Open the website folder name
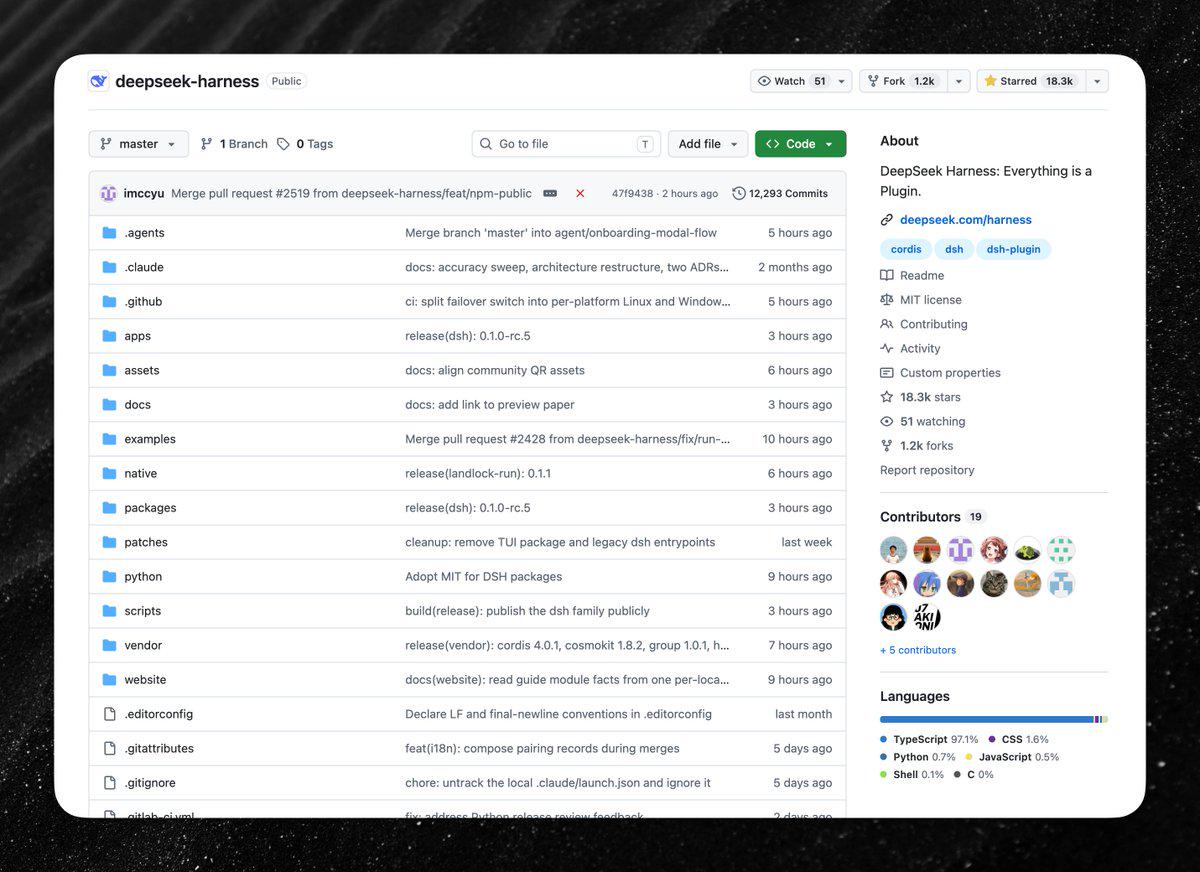The height and width of the screenshot is (872, 1200). click(x=145, y=680)
